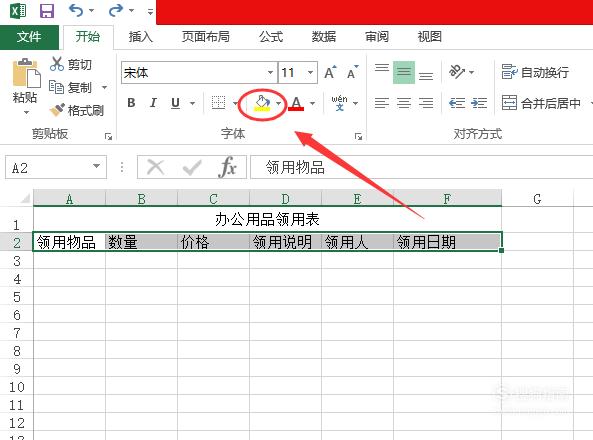The height and width of the screenshot is (440, 593).
Task: Switch to the 公式 tab
Action: tap(271, 37)
